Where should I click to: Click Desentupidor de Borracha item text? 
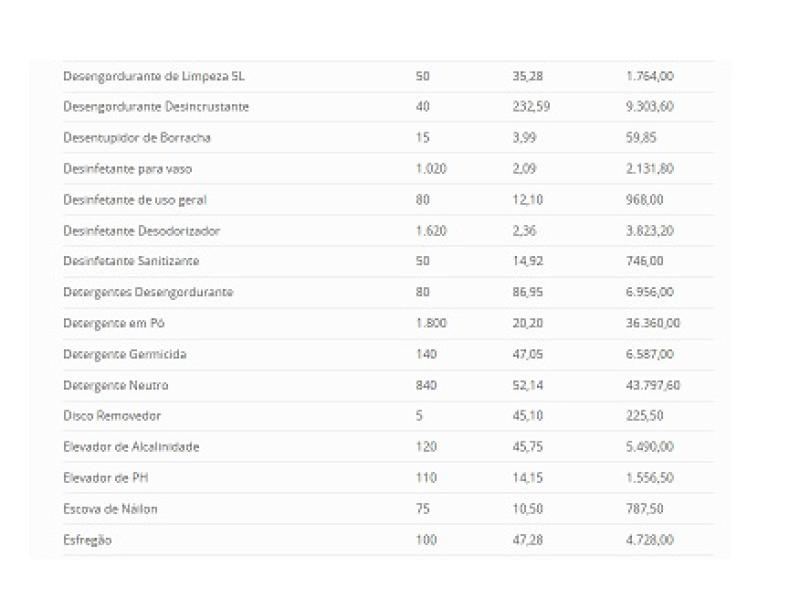[137, 138]
